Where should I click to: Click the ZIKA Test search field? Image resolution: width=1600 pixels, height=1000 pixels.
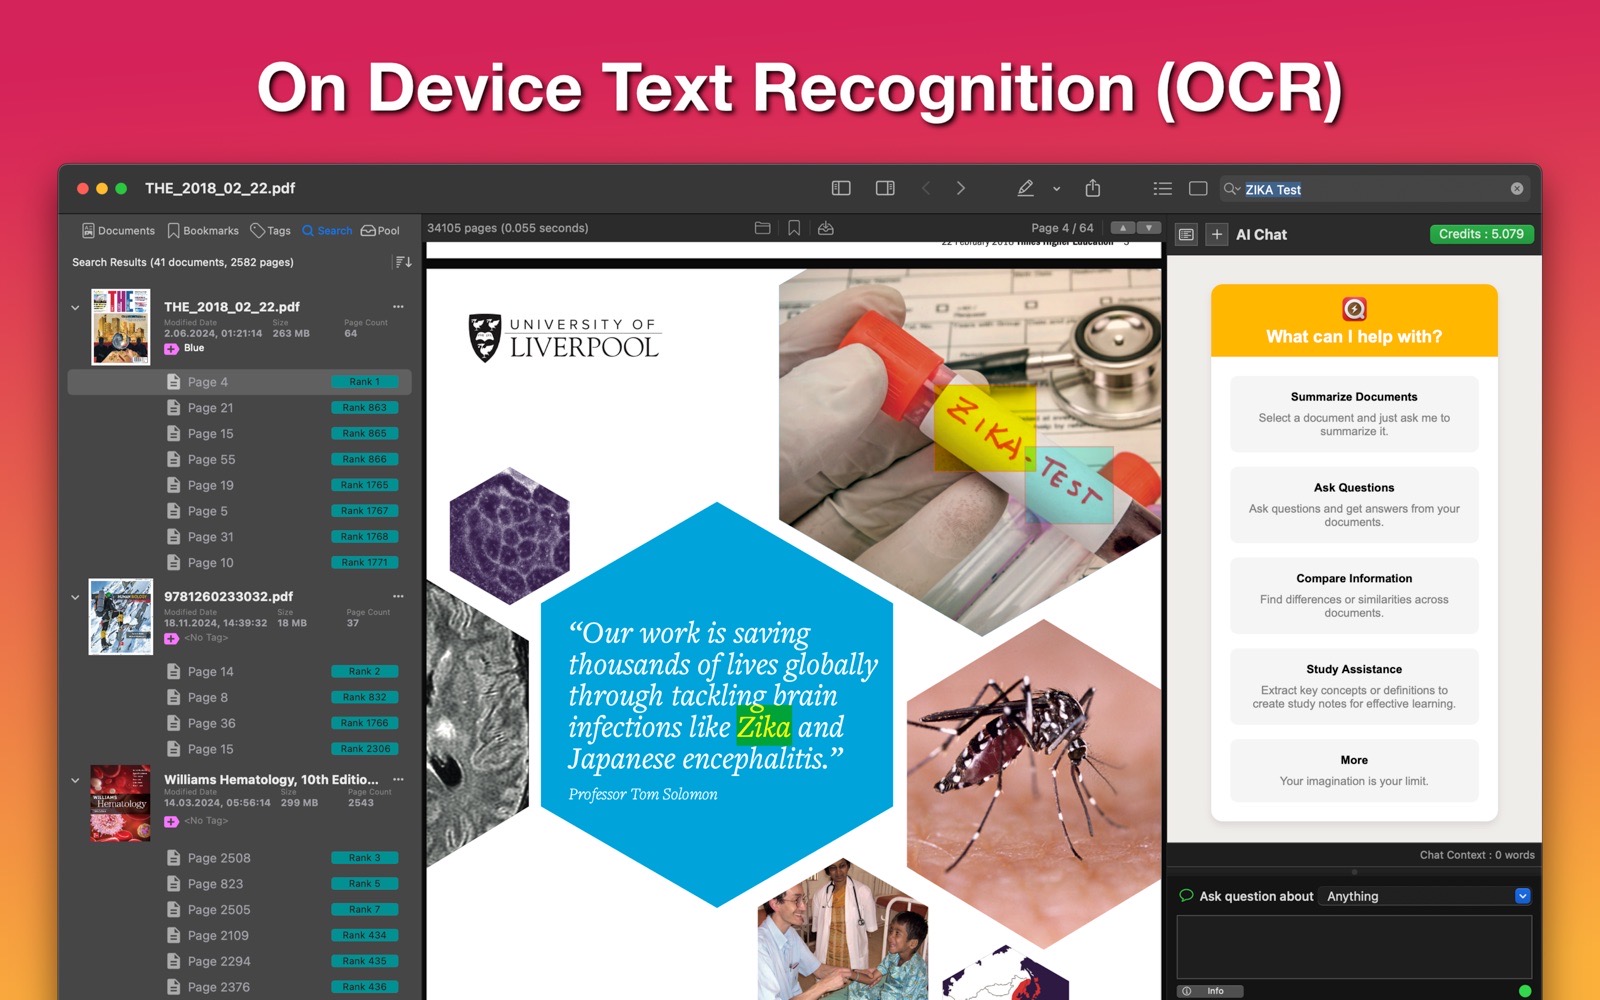1375,189
